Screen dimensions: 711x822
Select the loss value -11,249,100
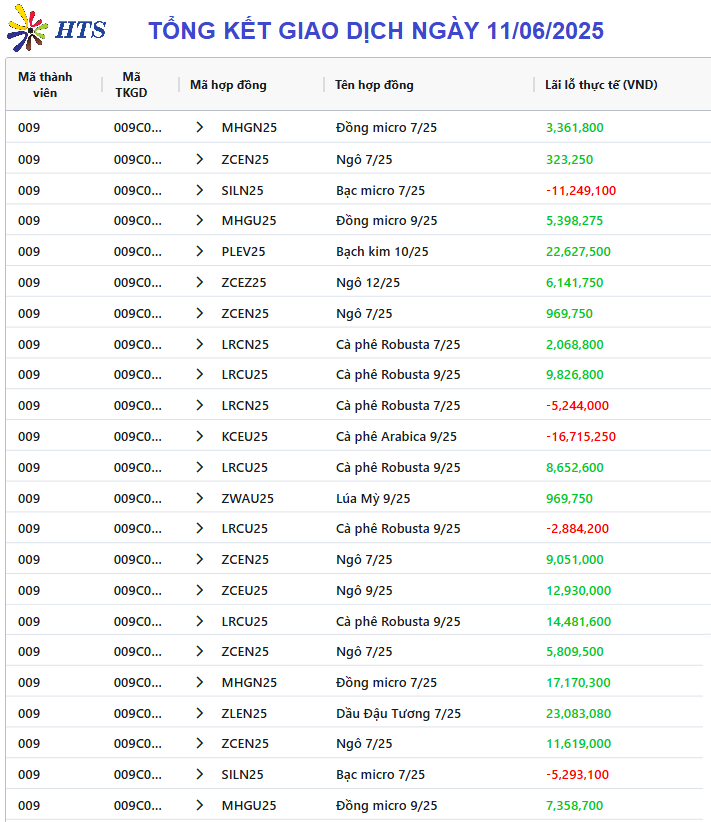point(581,190)
